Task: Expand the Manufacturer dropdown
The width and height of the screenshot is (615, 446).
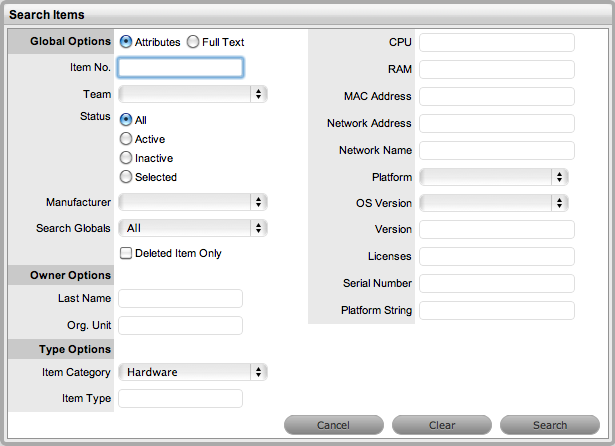Action: 192,202
